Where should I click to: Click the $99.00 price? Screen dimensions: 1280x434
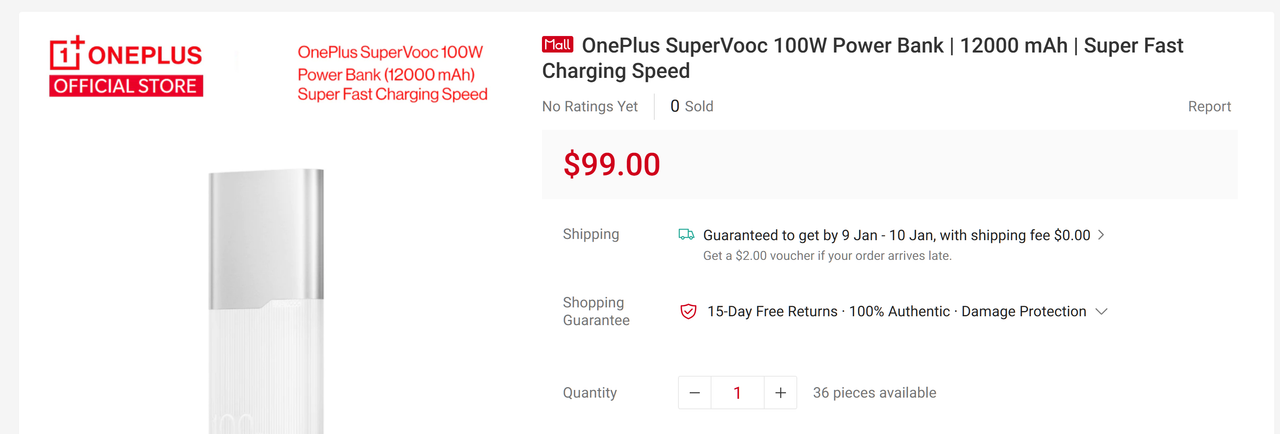(x=612, y=164)
